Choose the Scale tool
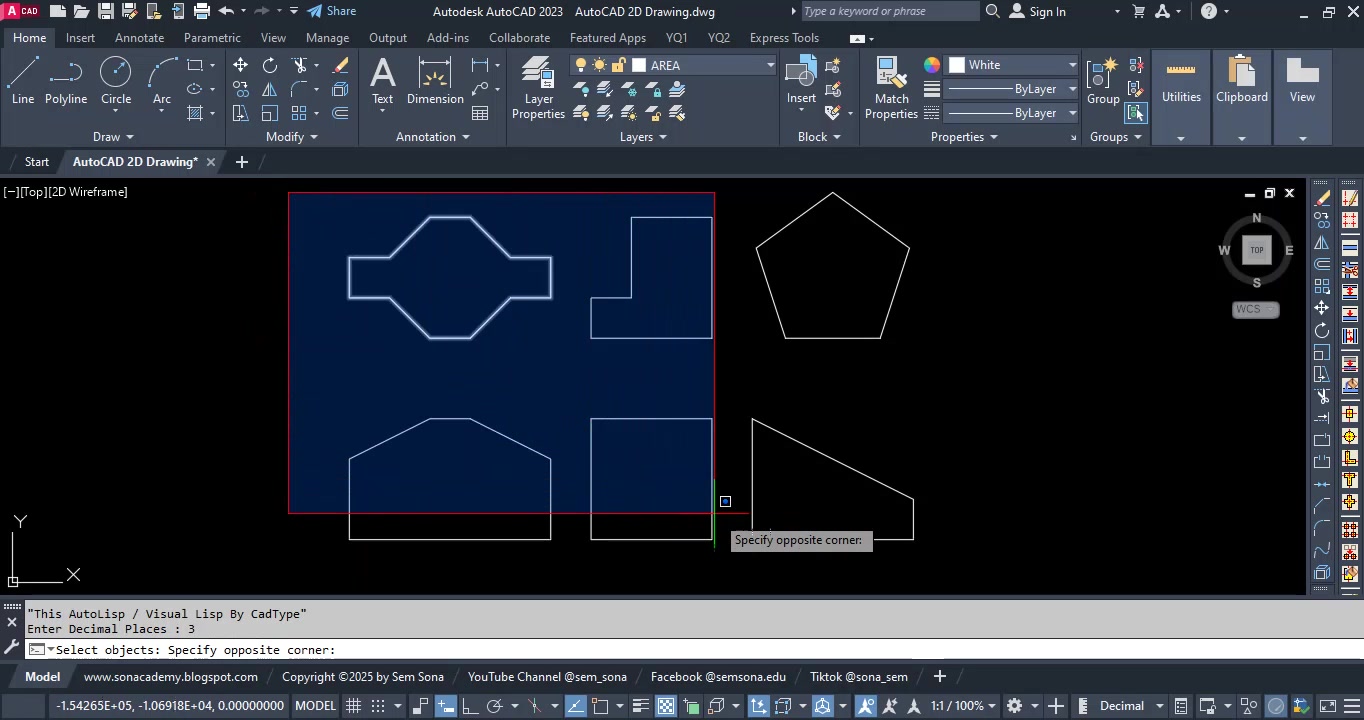Viewport: 1364px width, 720px height. point(270,113)
